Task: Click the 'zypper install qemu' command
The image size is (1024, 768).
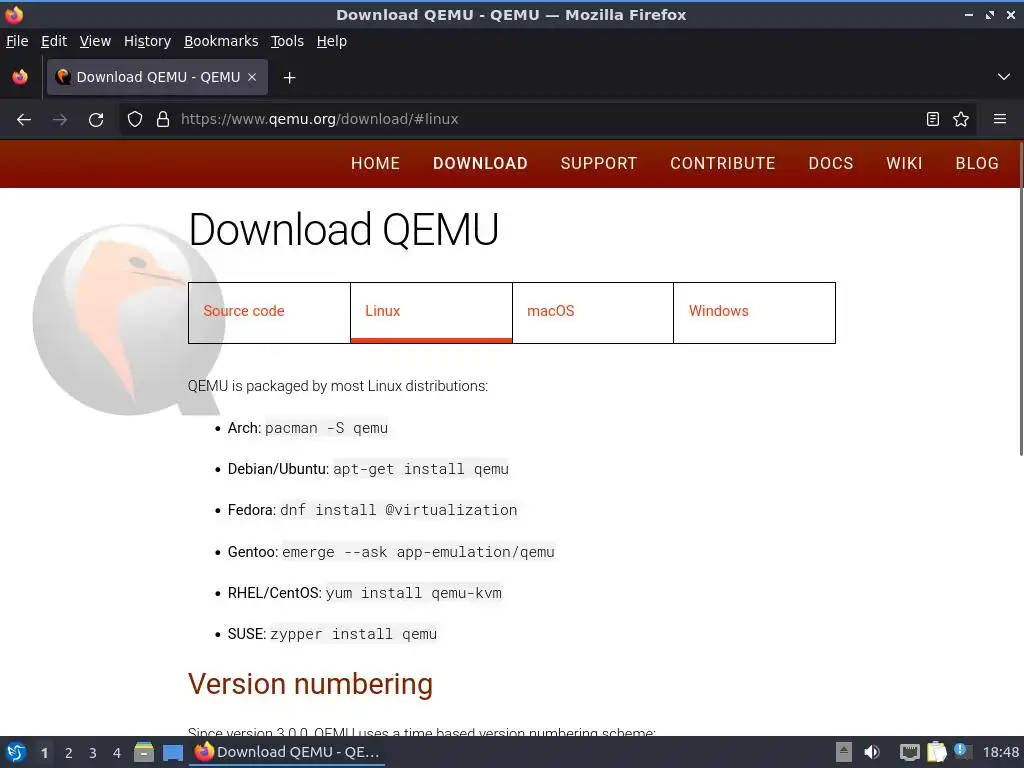Action: [x=353, y=634]
